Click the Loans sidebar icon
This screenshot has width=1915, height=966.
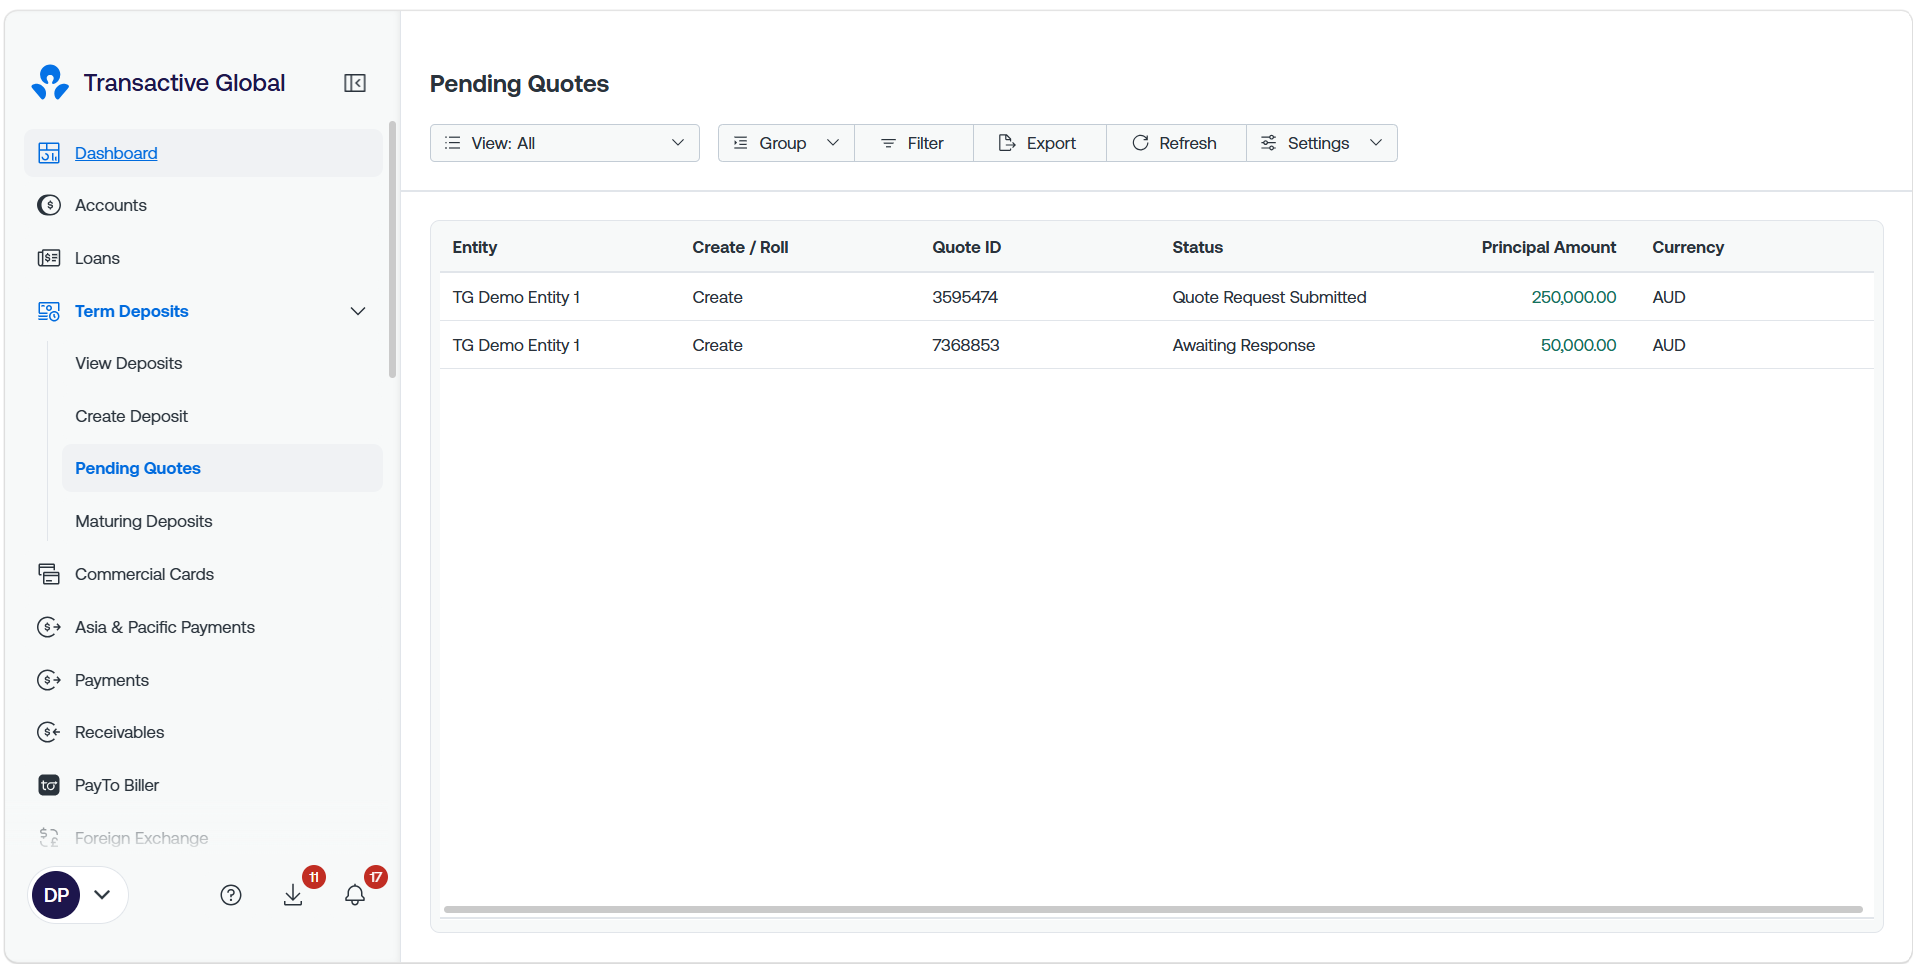(49, 258)
